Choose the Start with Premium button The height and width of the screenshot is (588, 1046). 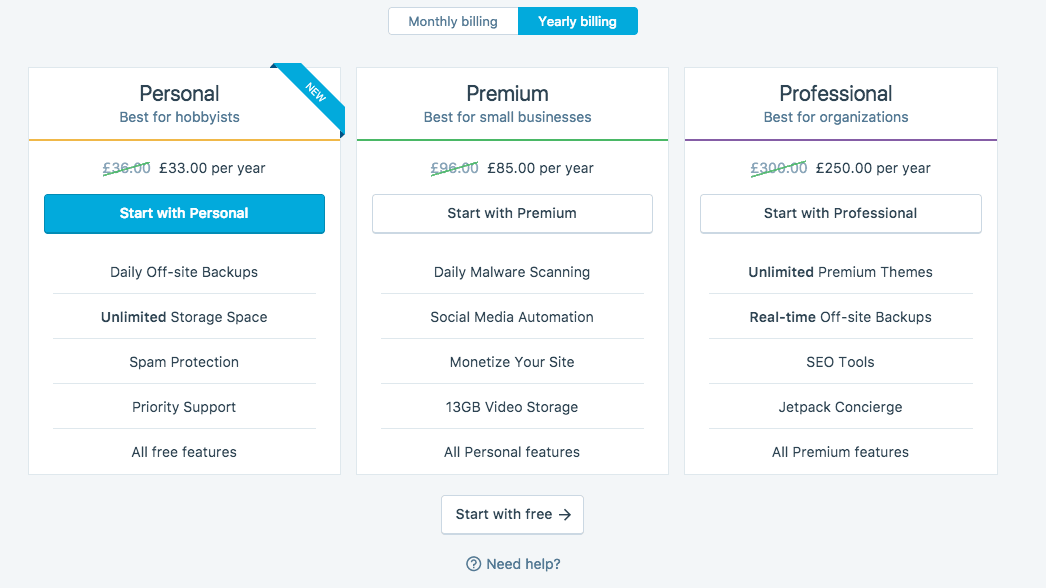click(512, 214)
